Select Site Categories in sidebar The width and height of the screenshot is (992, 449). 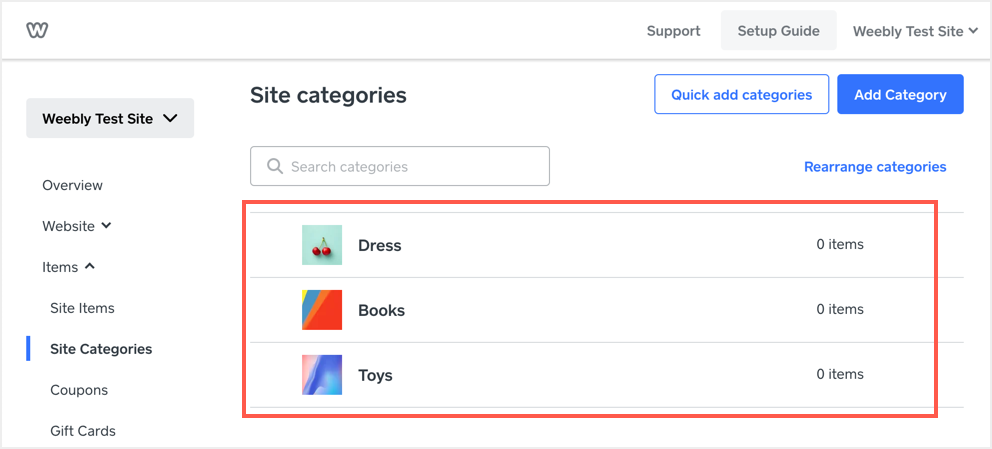[101, 349]
